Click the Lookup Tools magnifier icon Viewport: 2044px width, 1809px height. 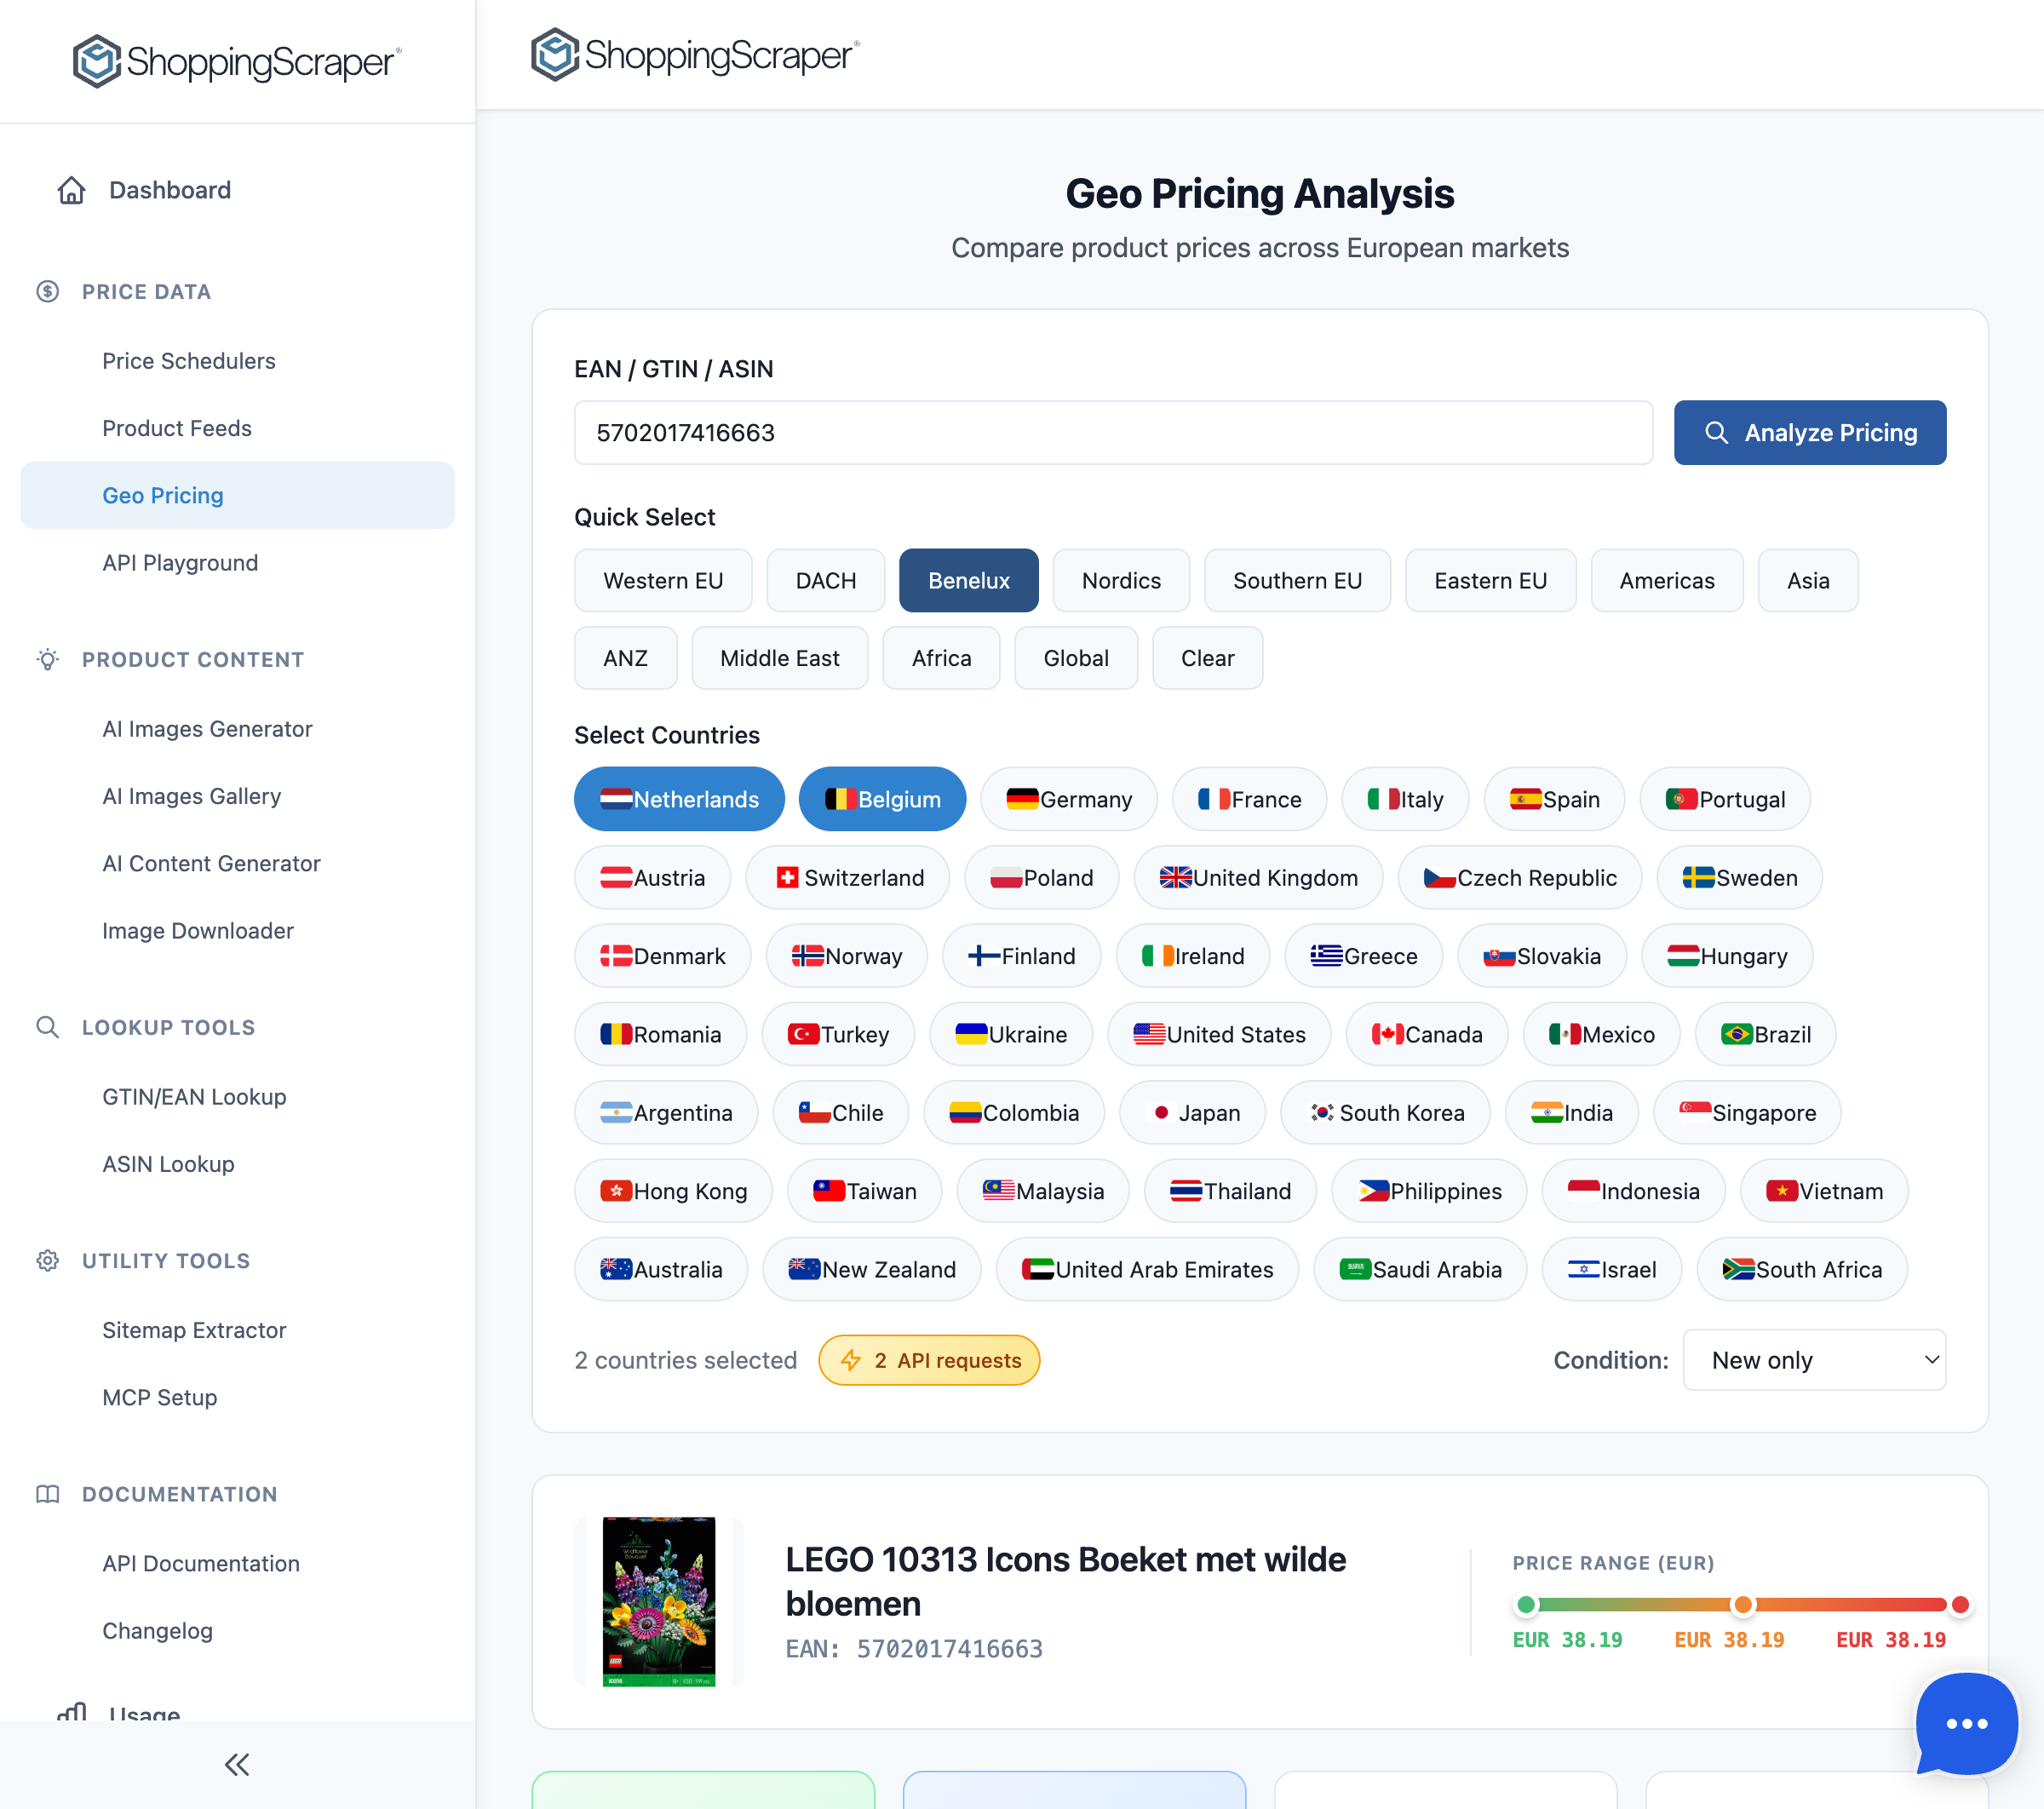pos(47,1027)
